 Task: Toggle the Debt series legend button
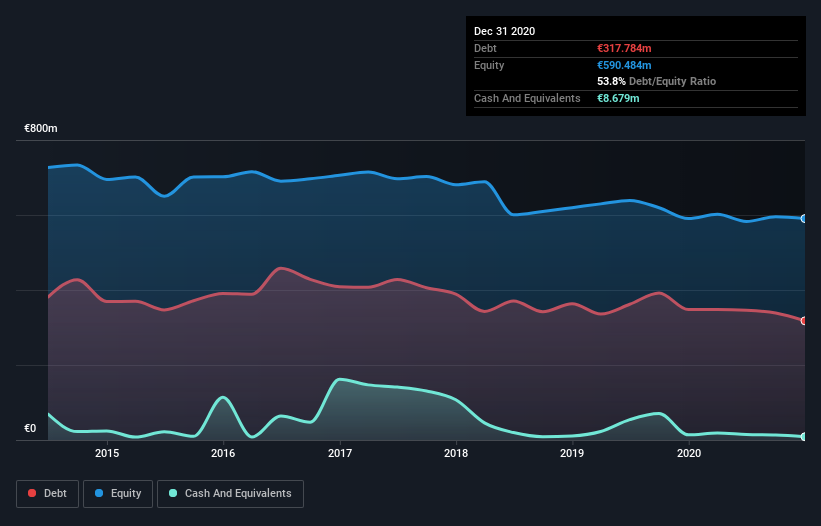coord(48,494)
